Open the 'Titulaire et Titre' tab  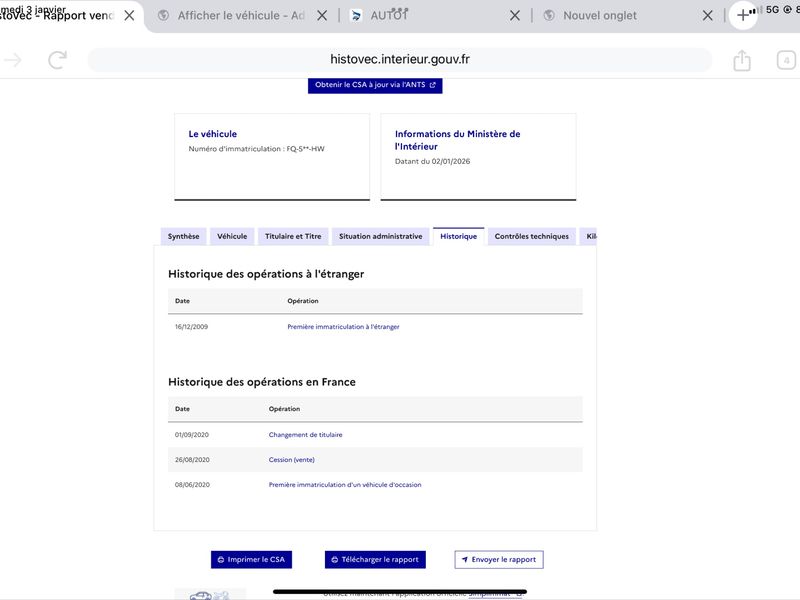point(293,237)
